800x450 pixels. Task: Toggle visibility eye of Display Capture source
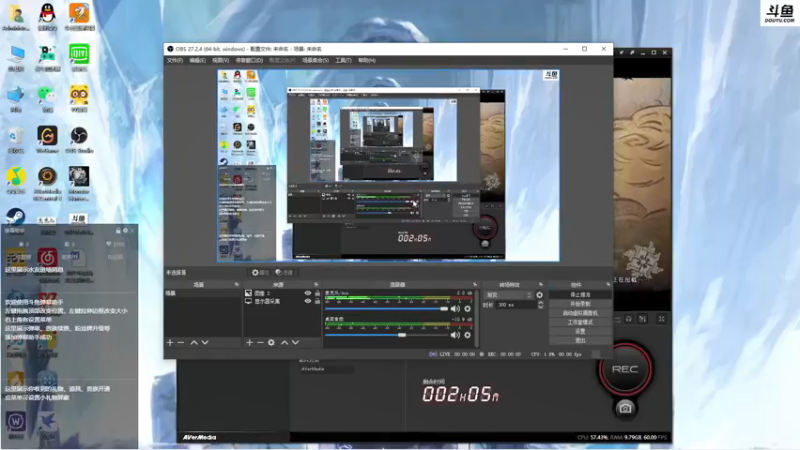tap(308, 301)
